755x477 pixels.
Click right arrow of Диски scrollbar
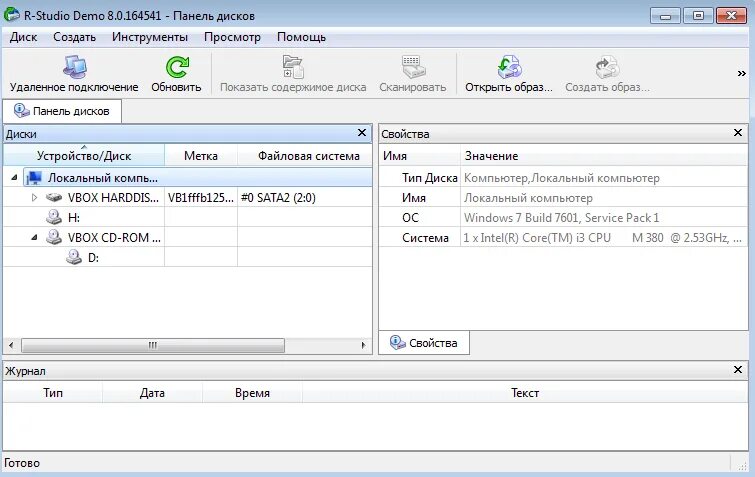pyautogui.click(x=364, y=345)
